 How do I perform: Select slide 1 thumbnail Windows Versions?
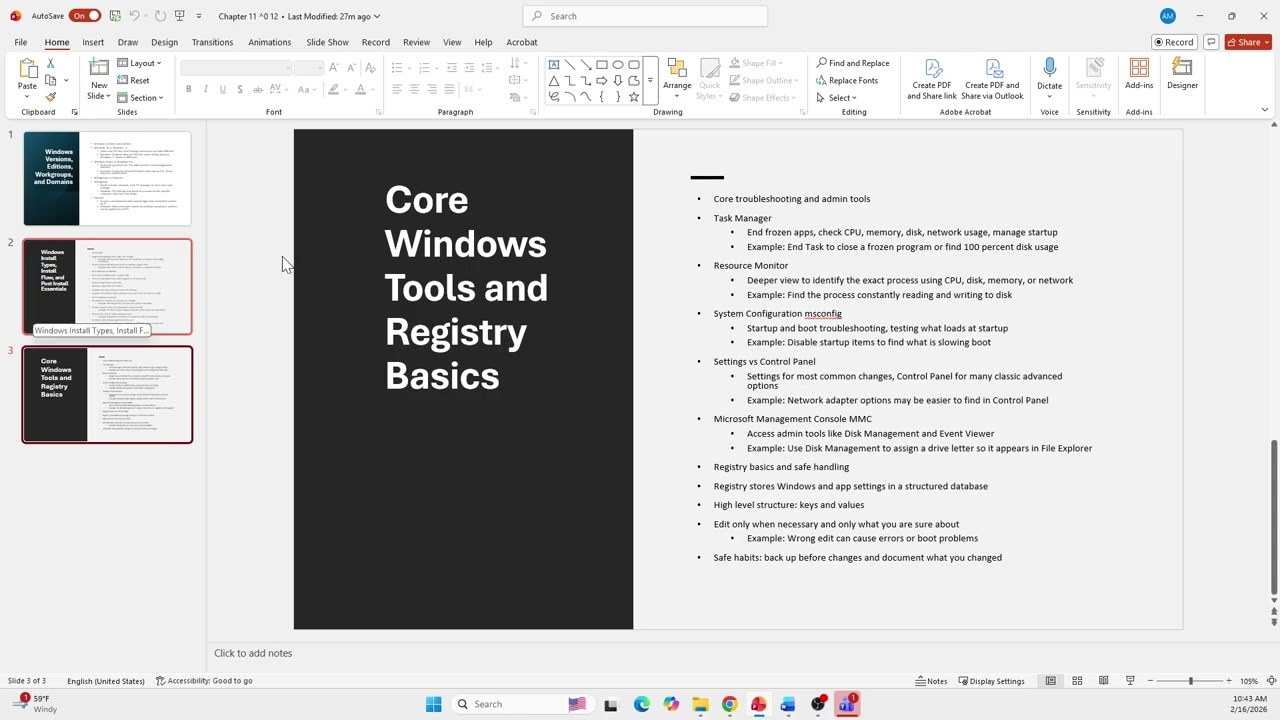107,179
